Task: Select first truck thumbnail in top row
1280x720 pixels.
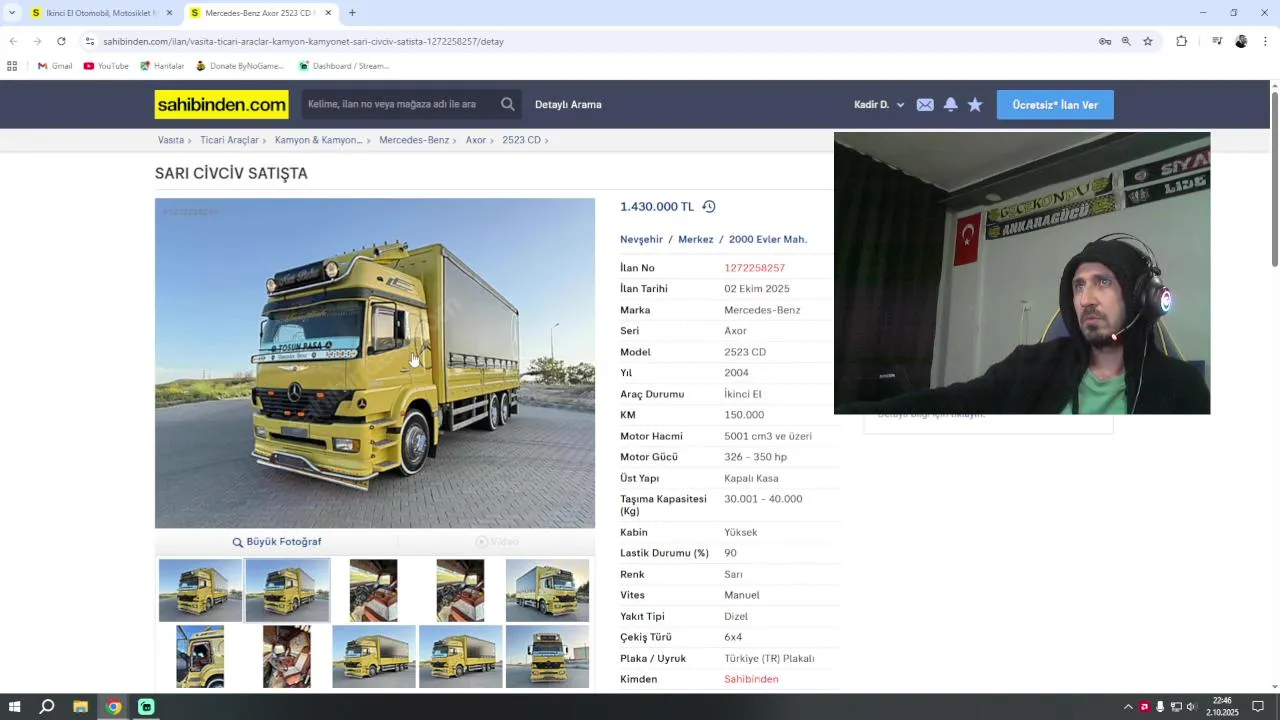Action: tap(200, 590)
